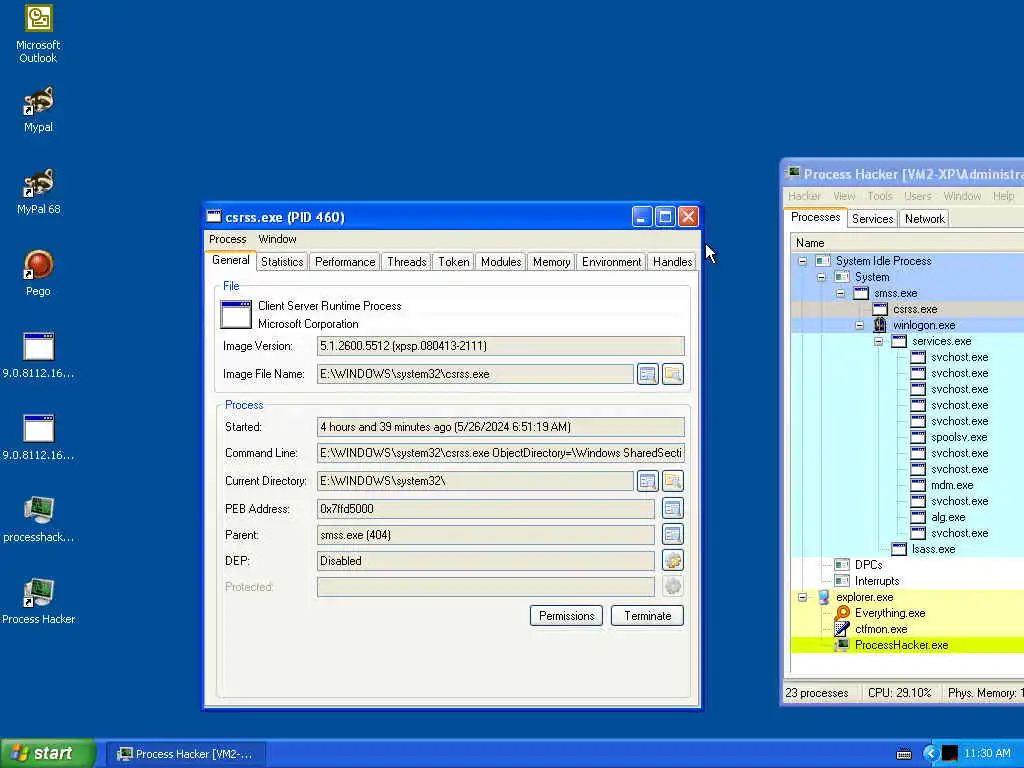Screen dimensions: 1024x768
Task: Click the CPU: 29.10% status bar entry
Action: 899,693
